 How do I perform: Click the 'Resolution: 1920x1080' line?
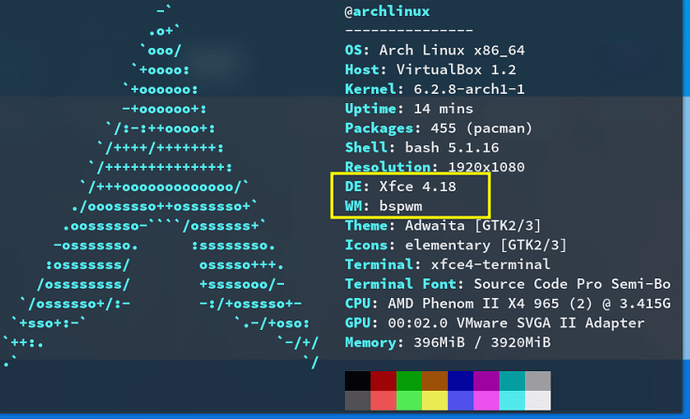(435, 167)
